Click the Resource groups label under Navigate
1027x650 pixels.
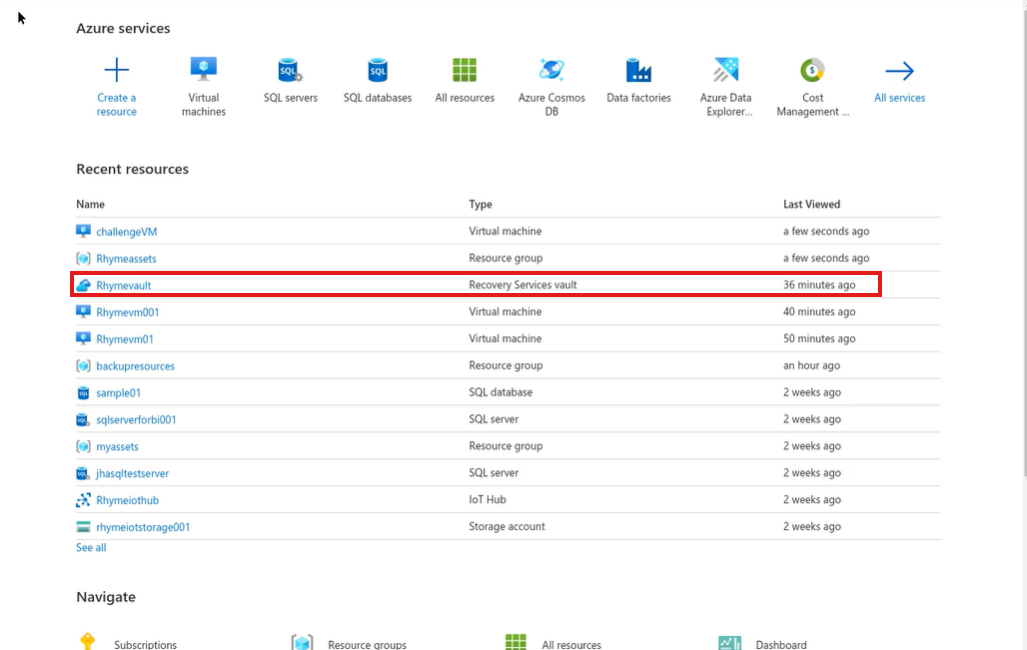(x=367, y=645)
